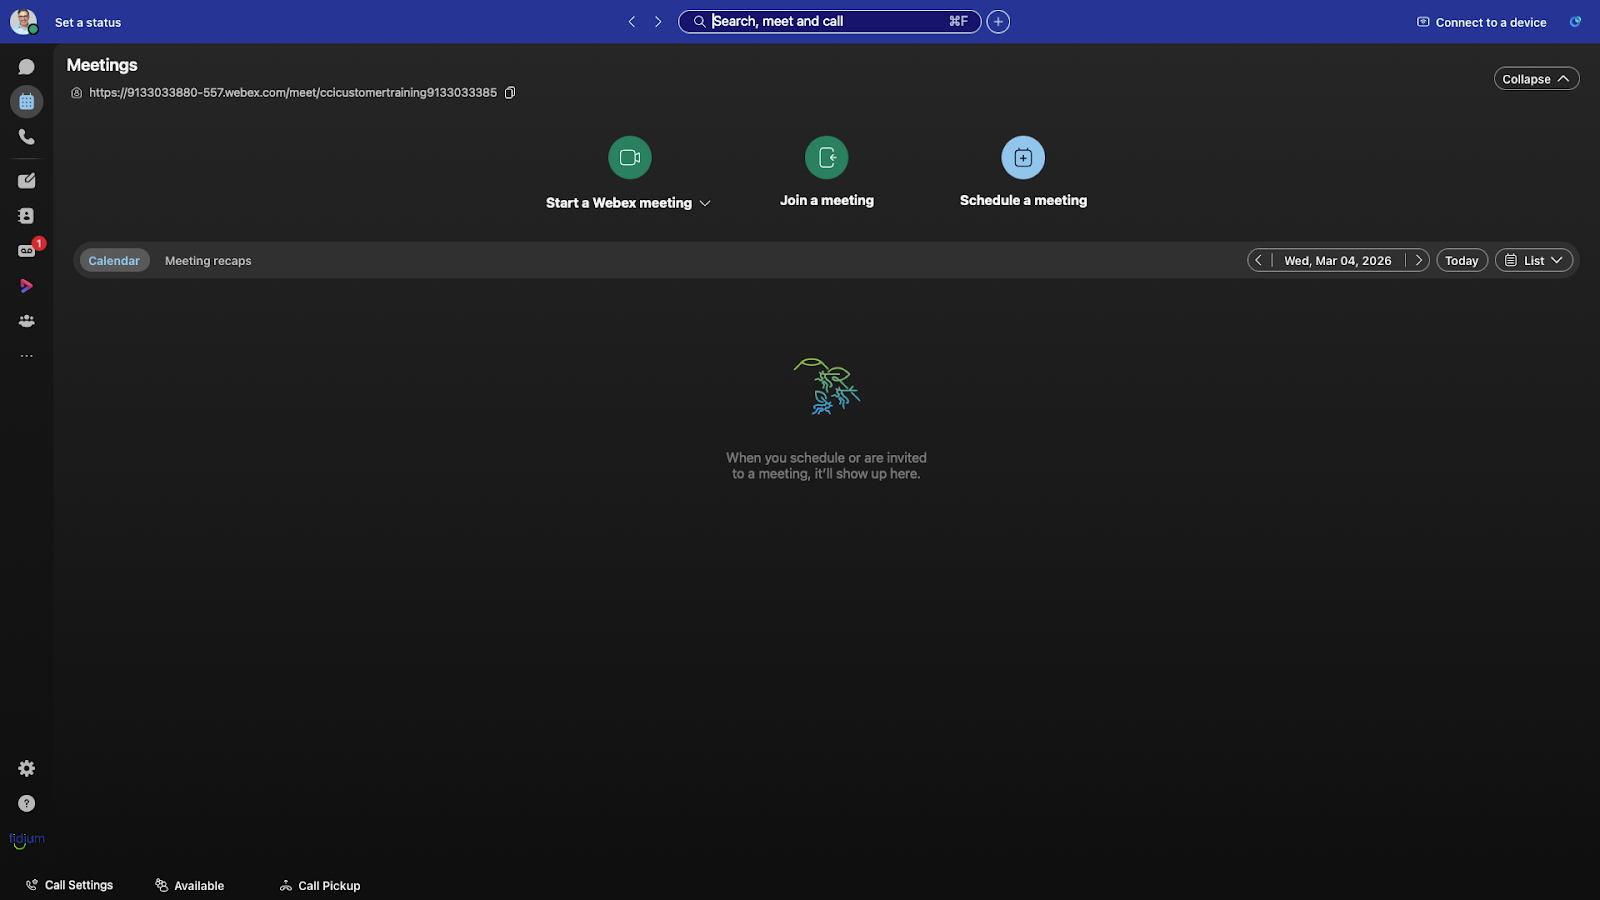Go to previous day in date picker
Screen dimensions: 1600x900
1259,261
